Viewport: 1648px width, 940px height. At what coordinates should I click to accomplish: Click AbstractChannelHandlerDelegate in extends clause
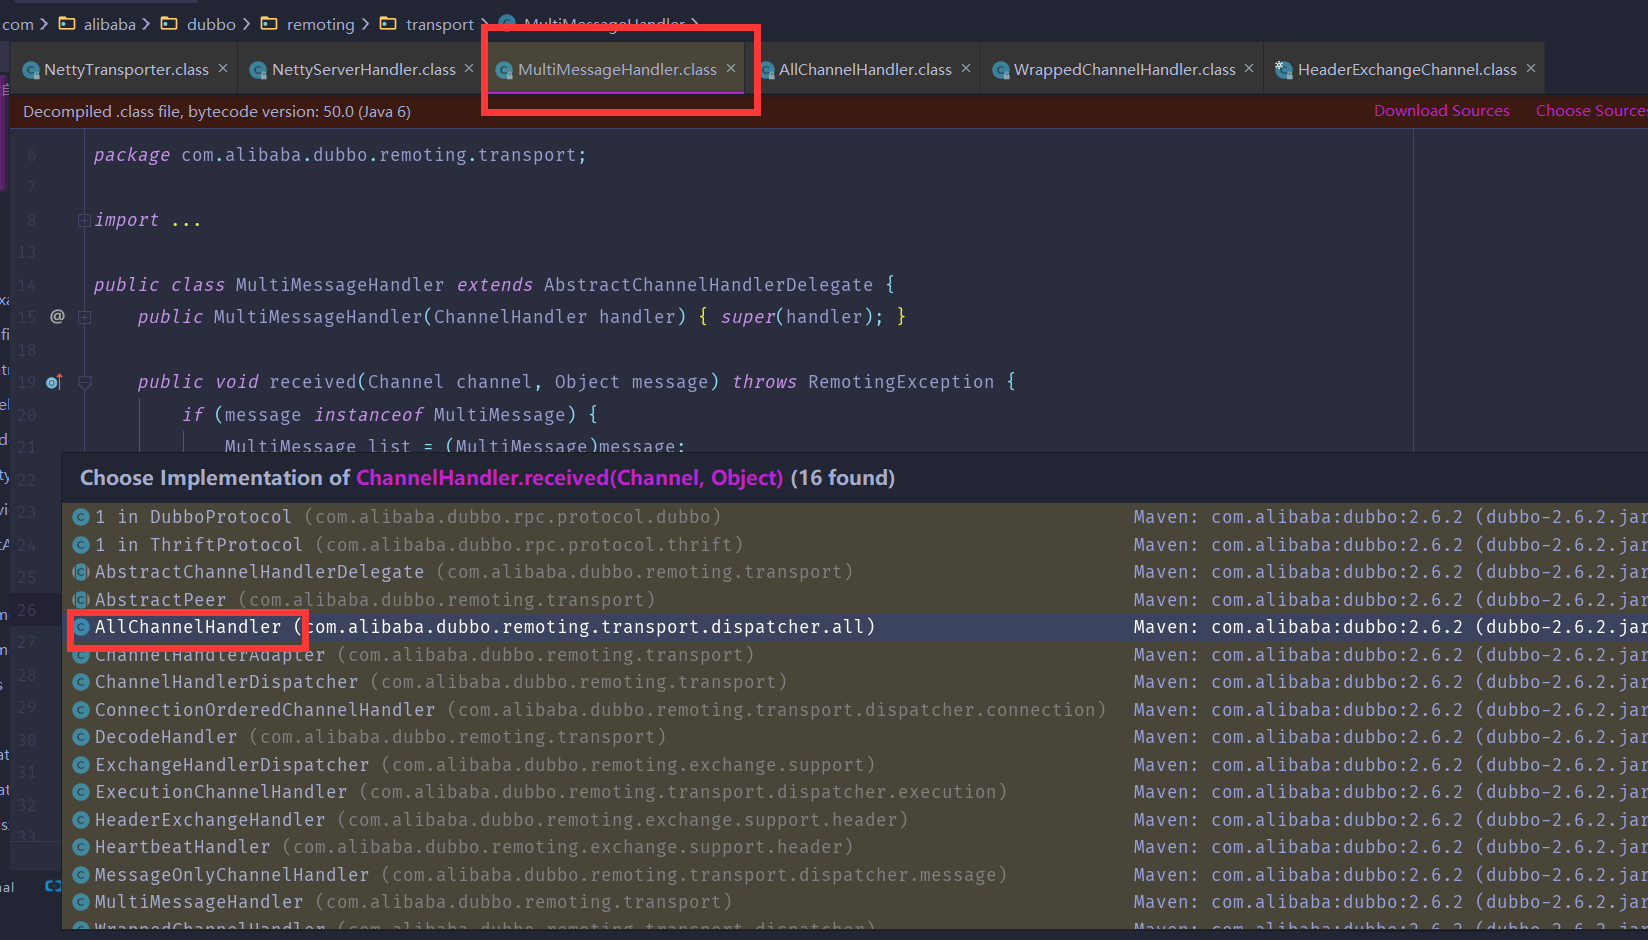point(708,285)
